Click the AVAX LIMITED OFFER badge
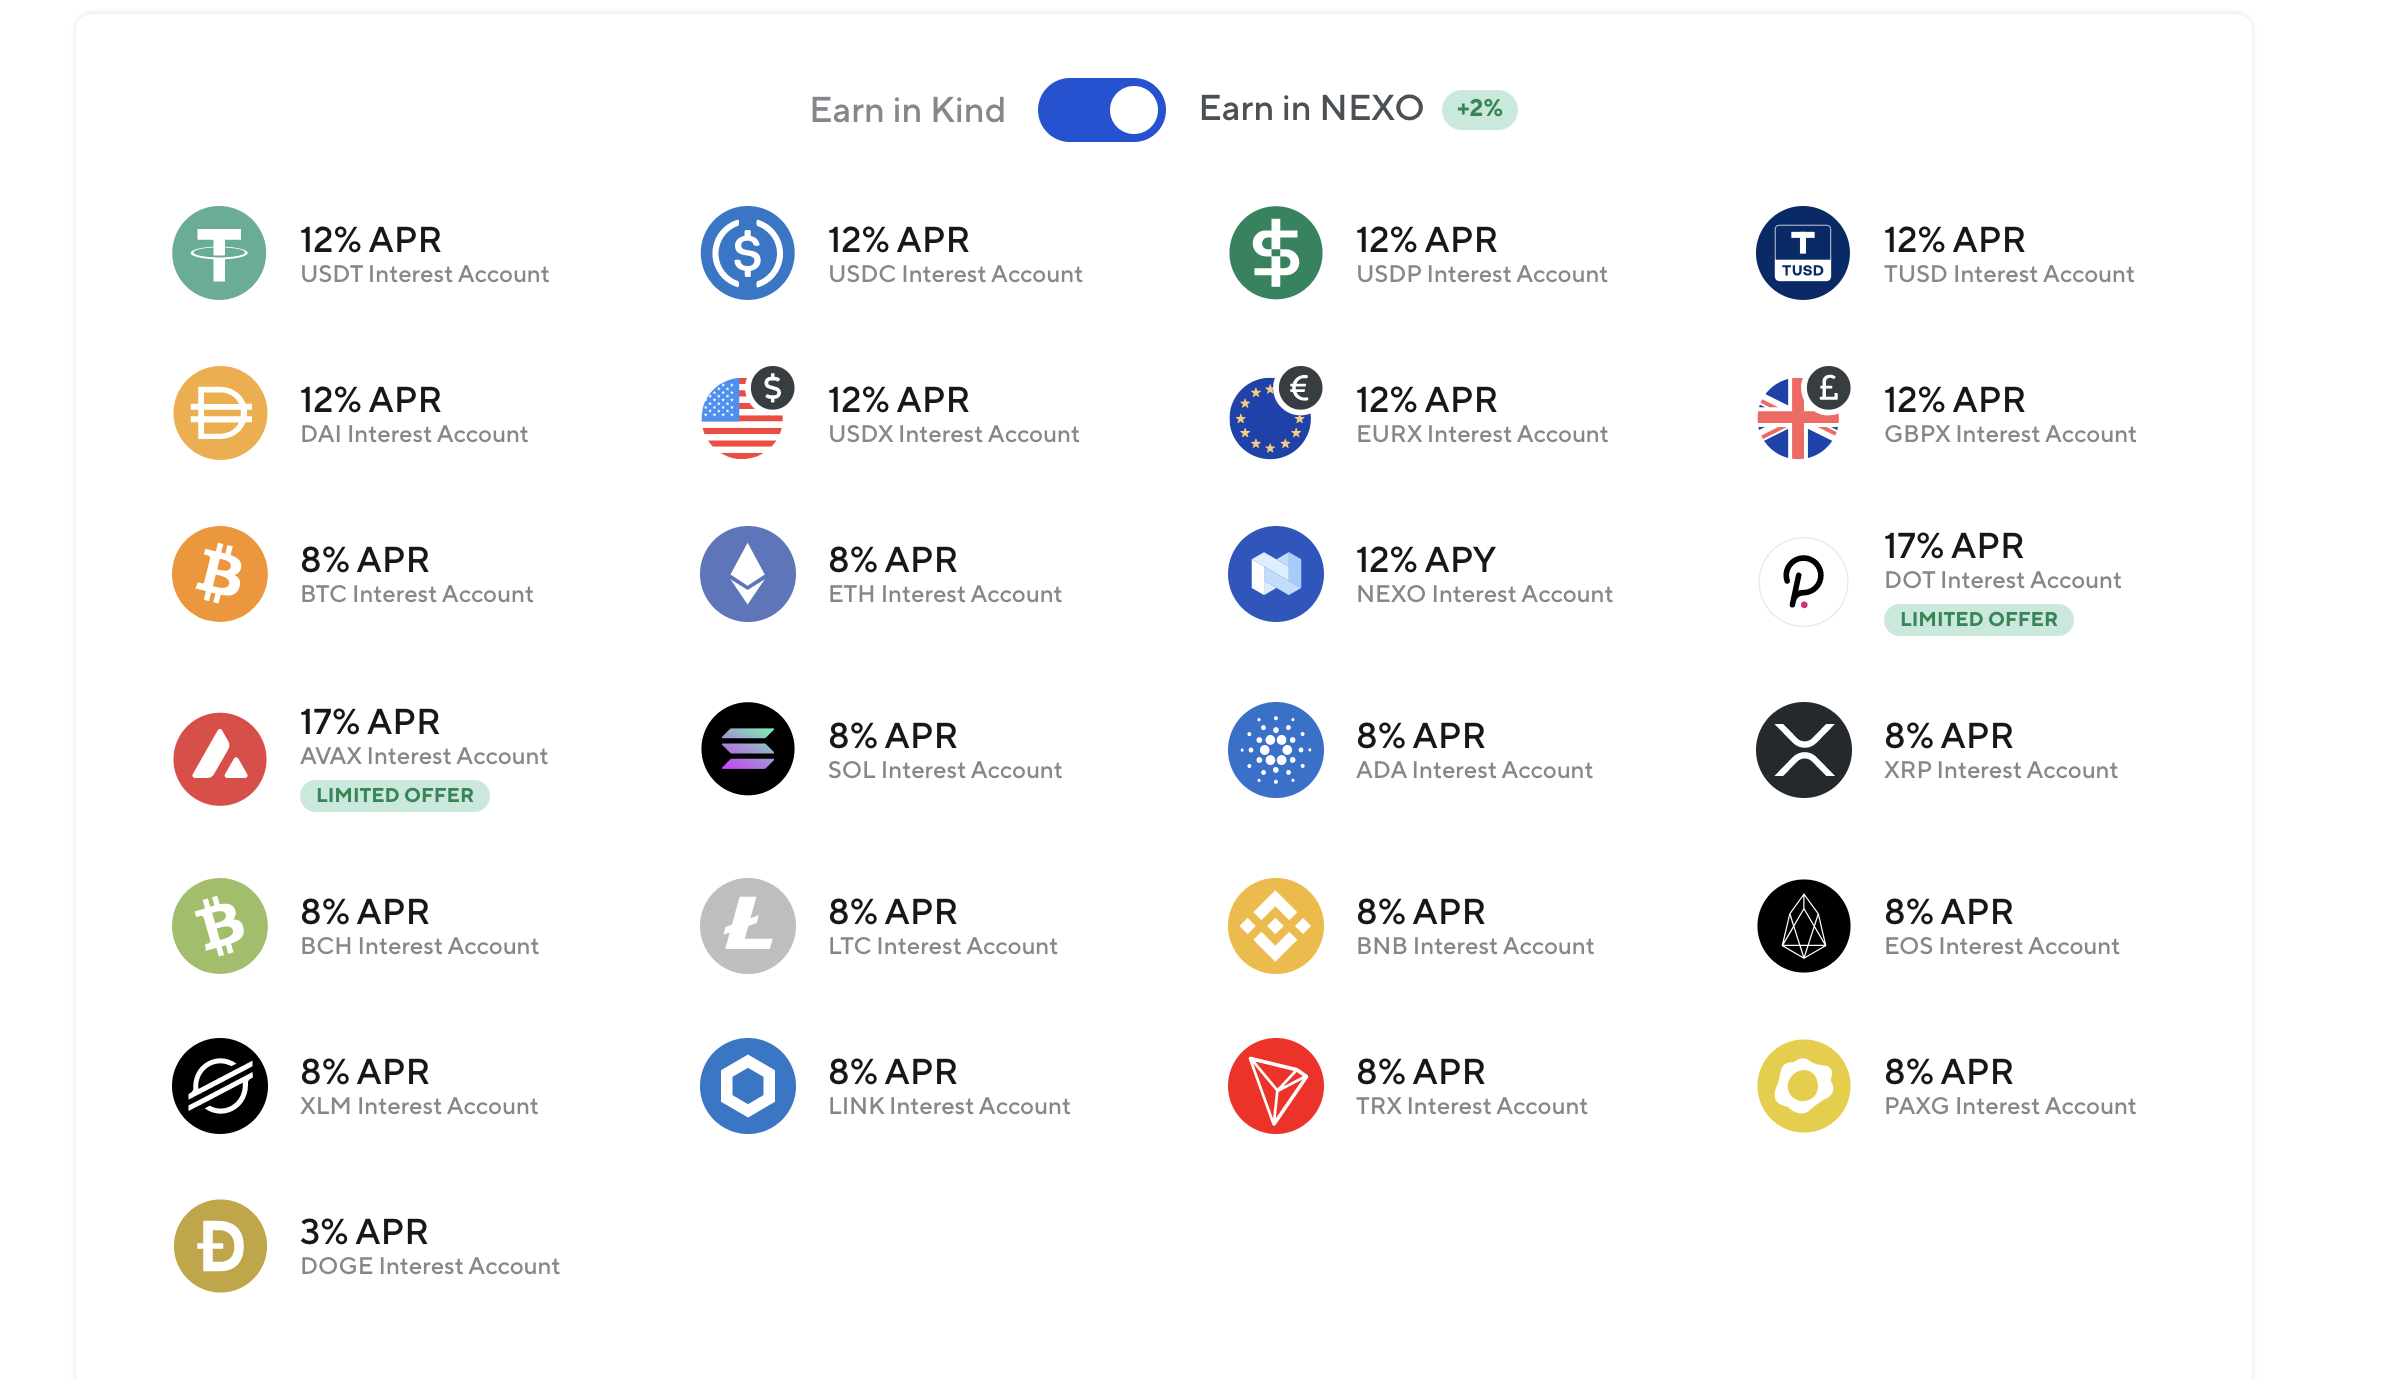Viewport: 2390px width, 1380px height. pyautogui.click(x=394, y=795)
